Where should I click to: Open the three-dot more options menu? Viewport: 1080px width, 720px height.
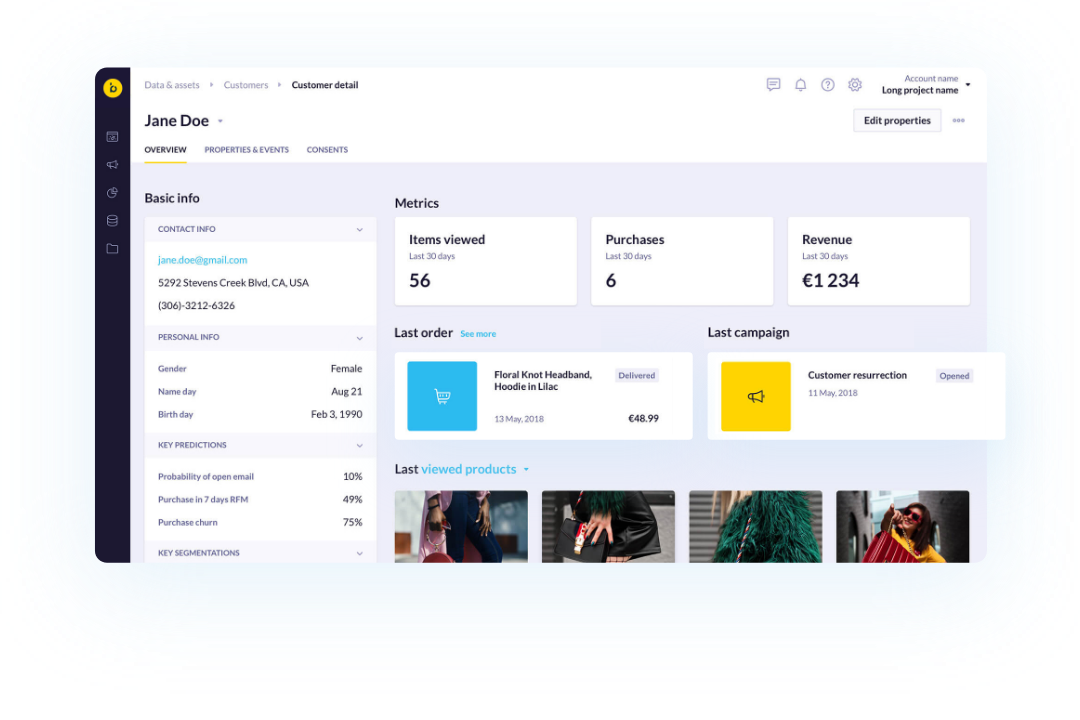pyautogui.click(x=958, y=121)
